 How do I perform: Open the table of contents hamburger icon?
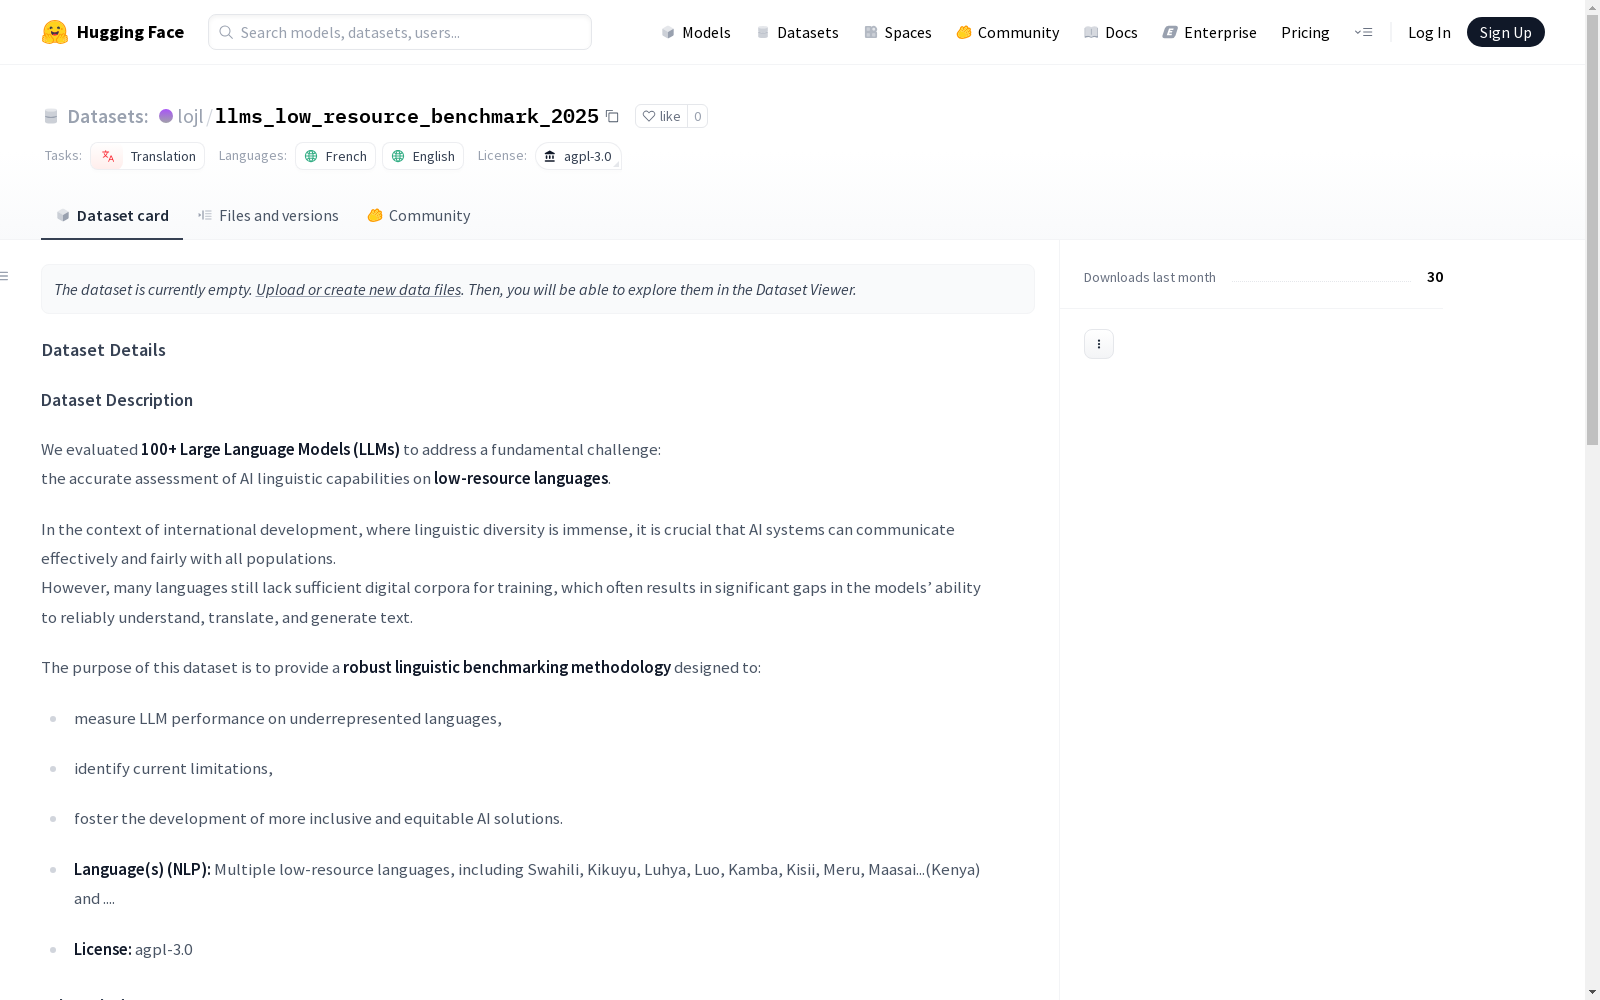click(5, 276)
